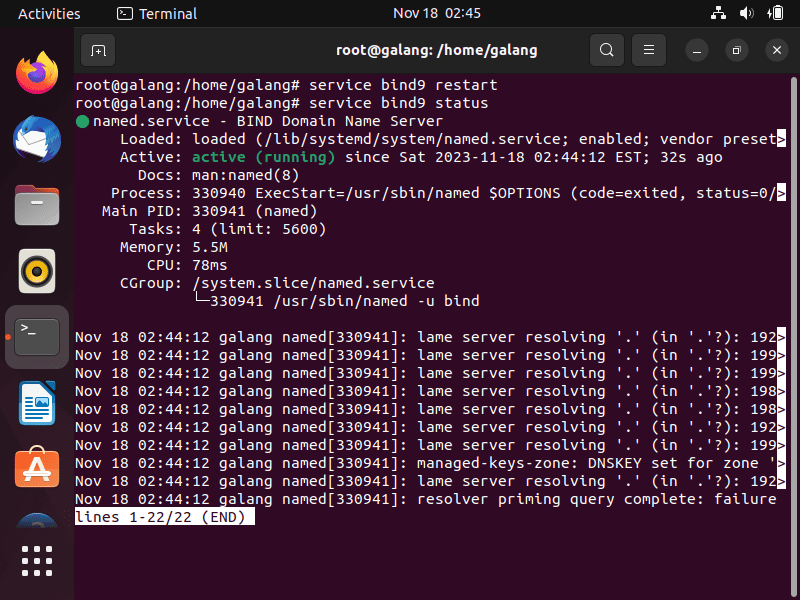This screenshot has width=800, height=600.
Task: Open the Activities overview
Action: click(x=49, y=13)
